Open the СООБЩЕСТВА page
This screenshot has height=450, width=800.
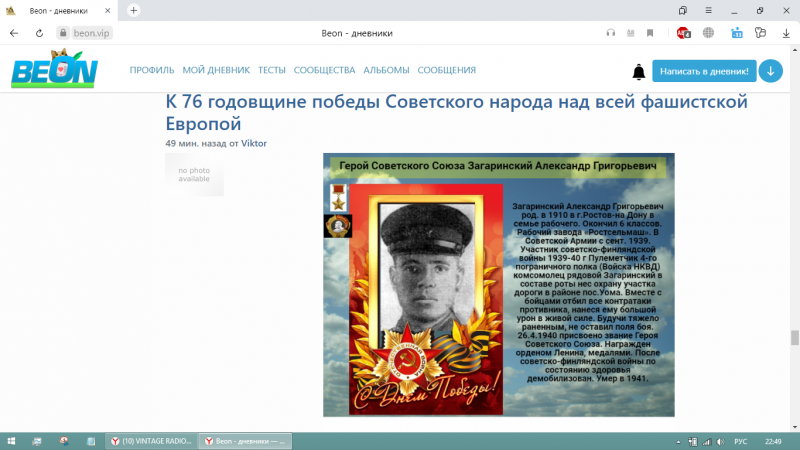coord(325,70)
